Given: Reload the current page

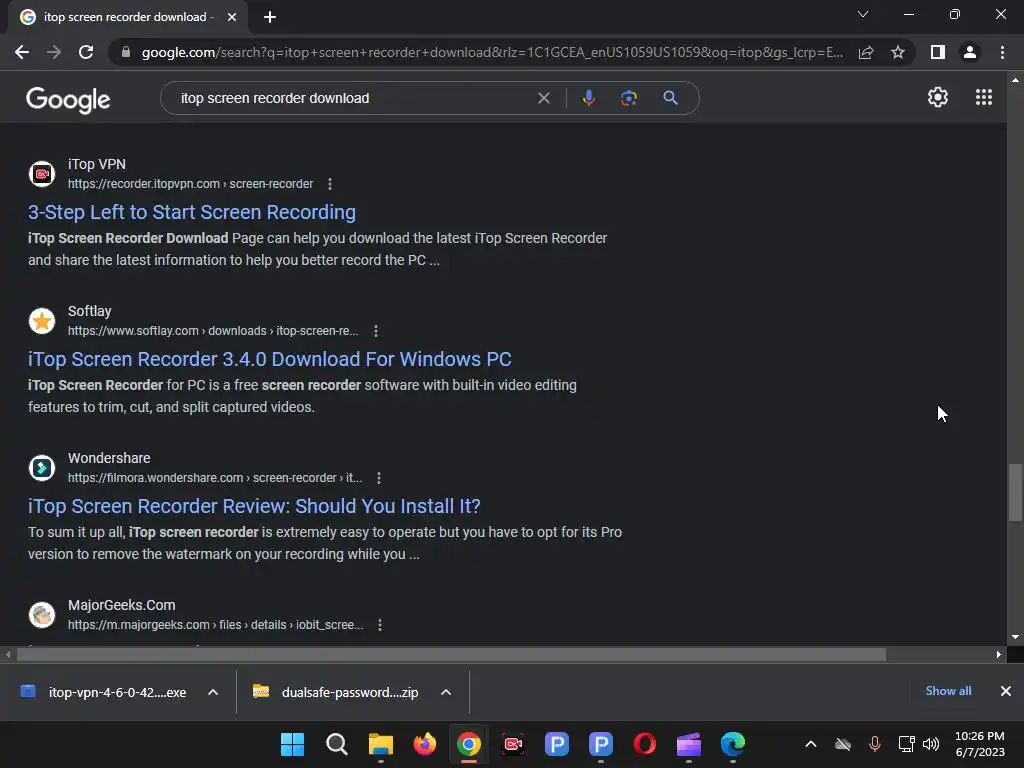Looking at the screenshot, I should click(x=86, y=52).
